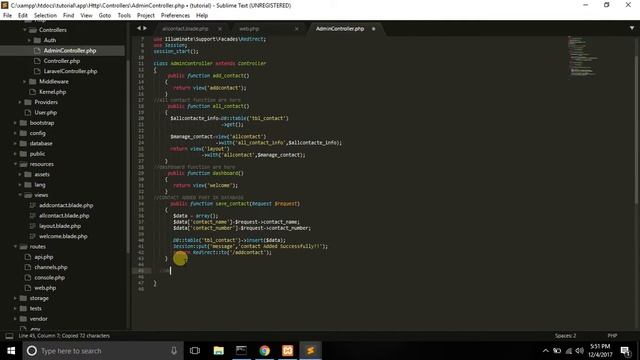Click the code minimap preview
The width and height of the screenshot is (640, 360).
pyautogui.click(x=583, y=56)
